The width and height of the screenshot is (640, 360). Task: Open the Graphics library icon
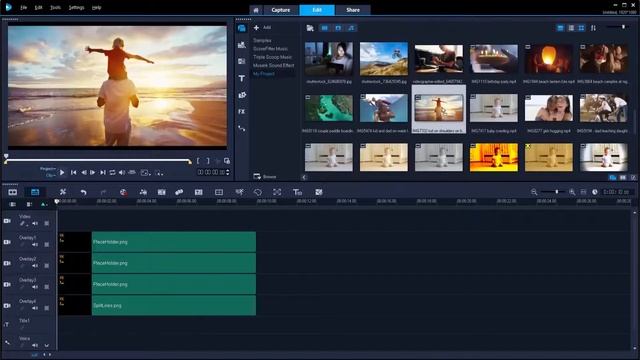242,95
